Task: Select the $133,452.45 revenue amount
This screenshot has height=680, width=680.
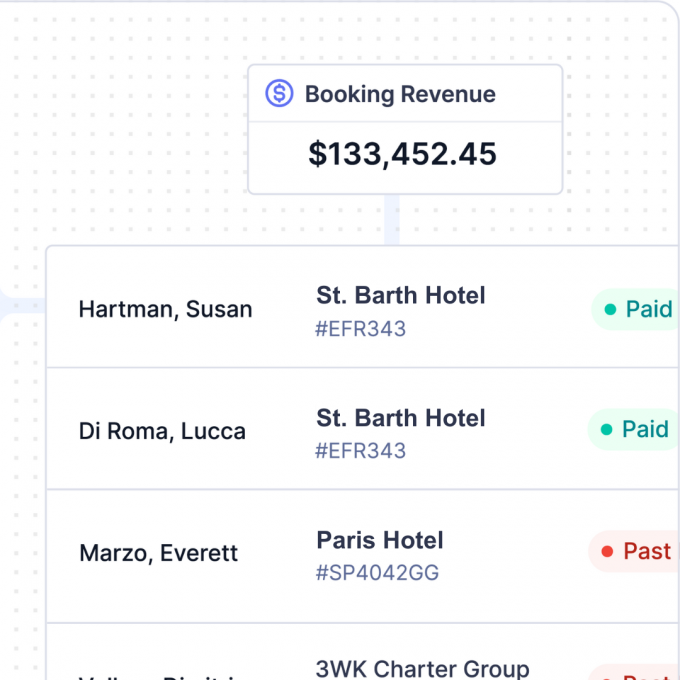Action: [x=402, y=154]
